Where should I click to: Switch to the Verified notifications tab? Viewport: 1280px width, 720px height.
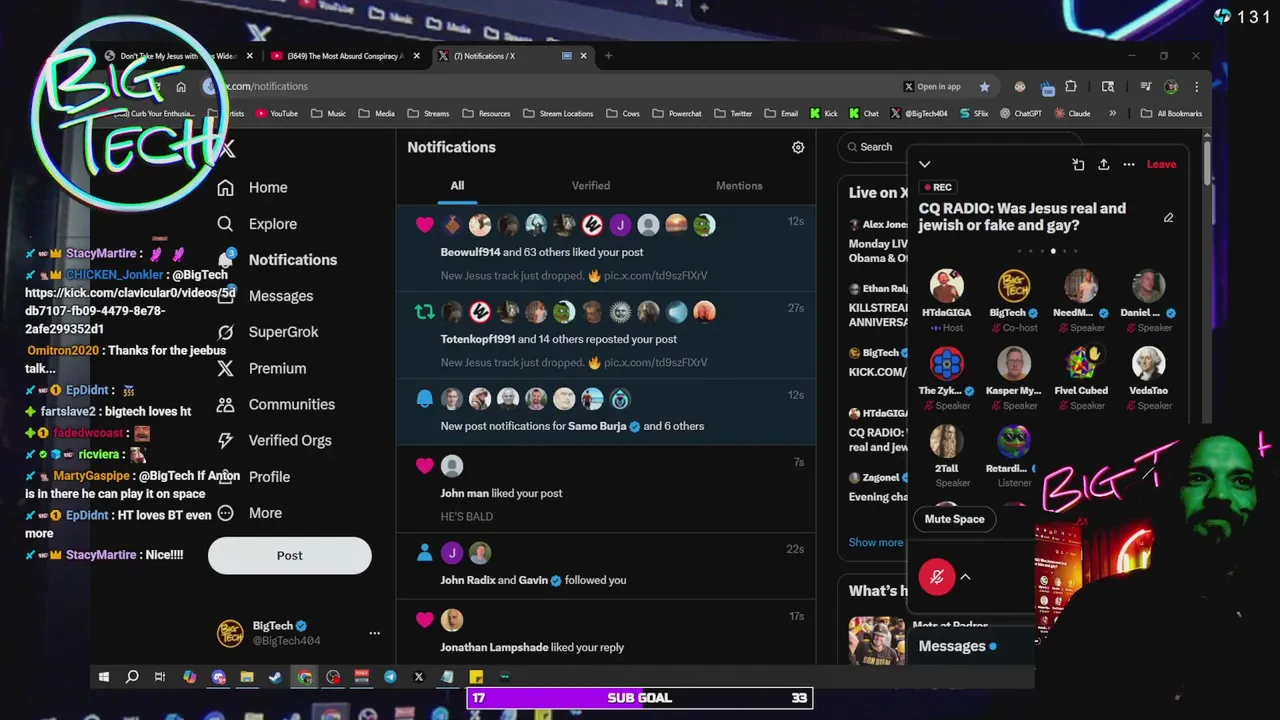coord(591,186)
